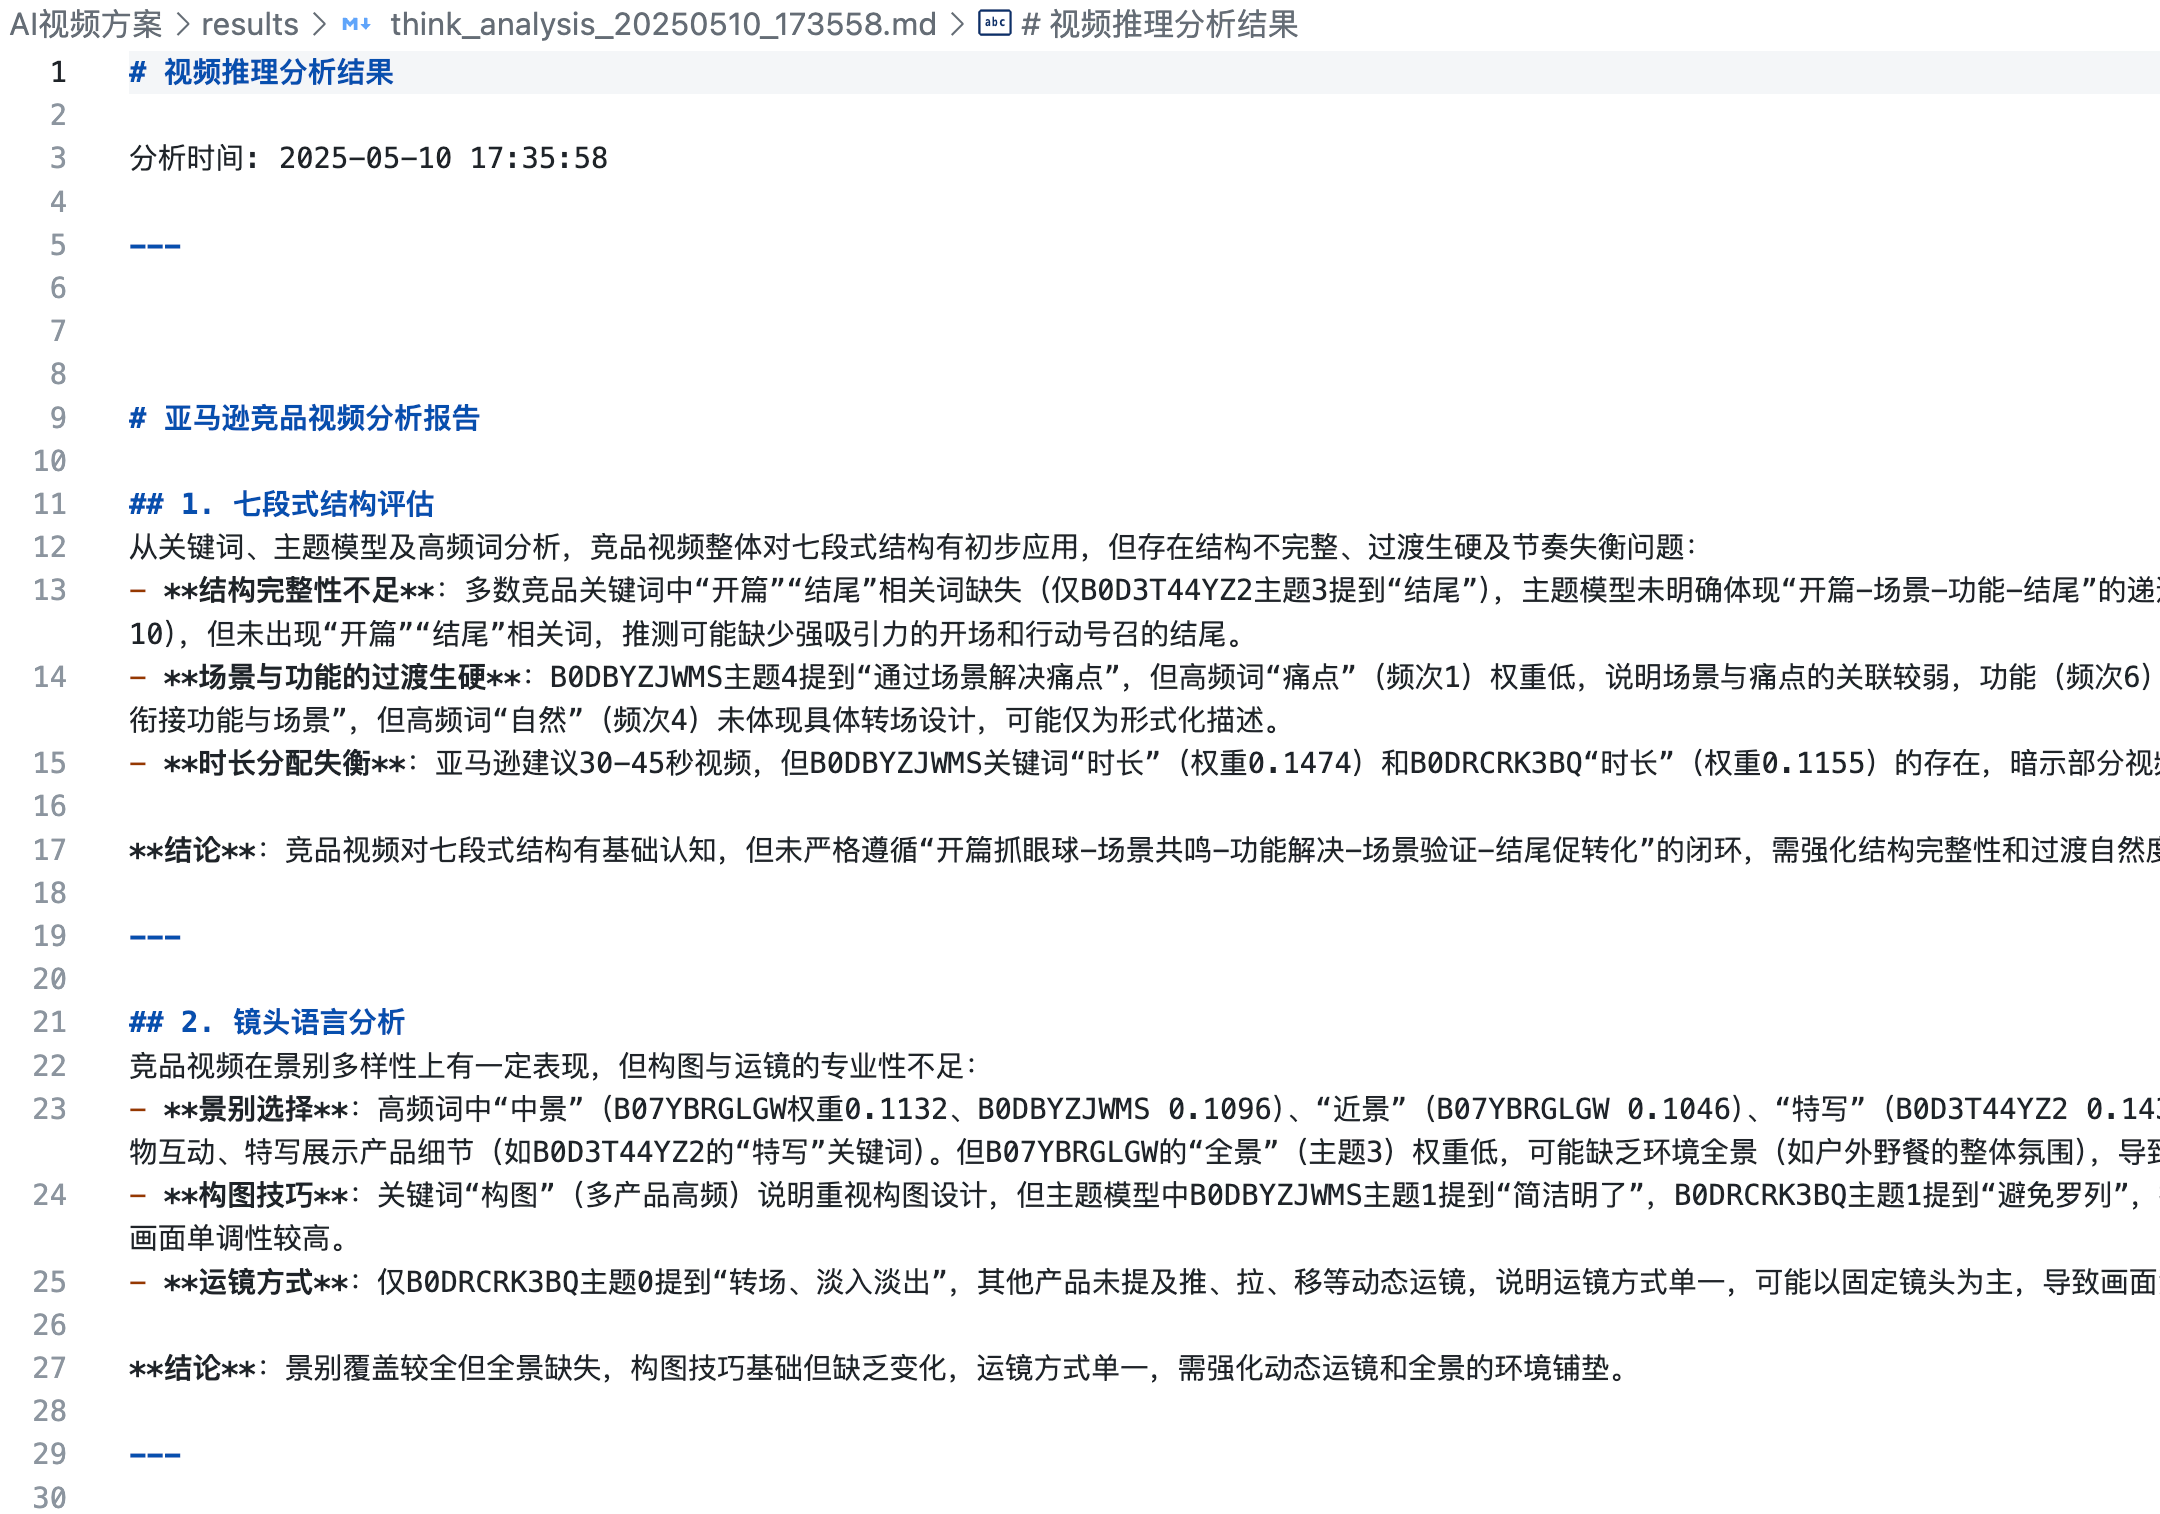2160x1514 pixels.
Task: Click line number 1 in gutter
Action: pyautogui.click(x=58, y=72)
